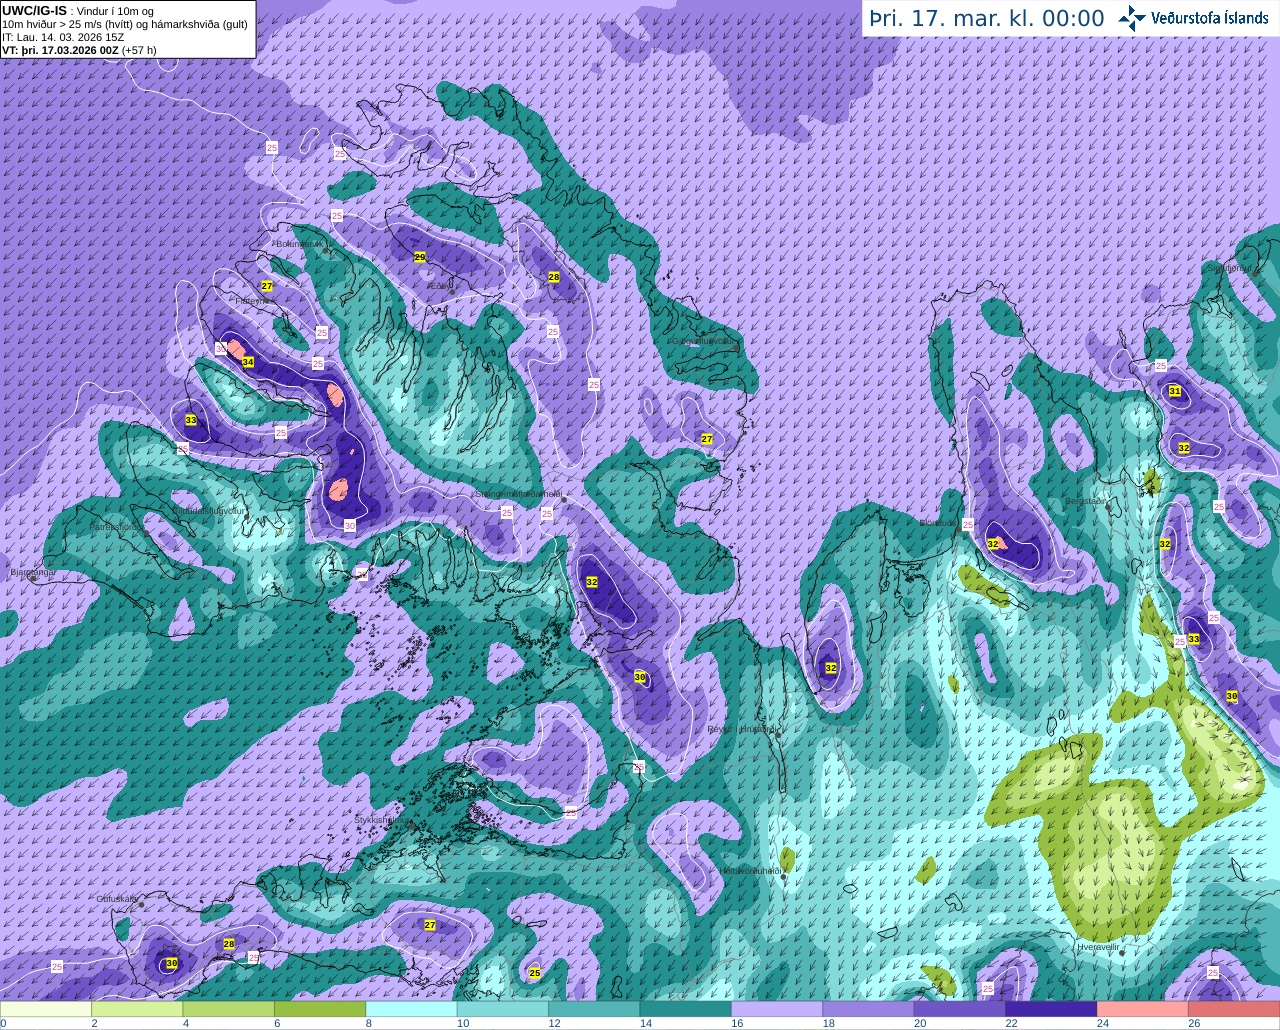The image size is (1280, 1030).
Task: Click the Flateyri station label
Action: click(251, 301)
